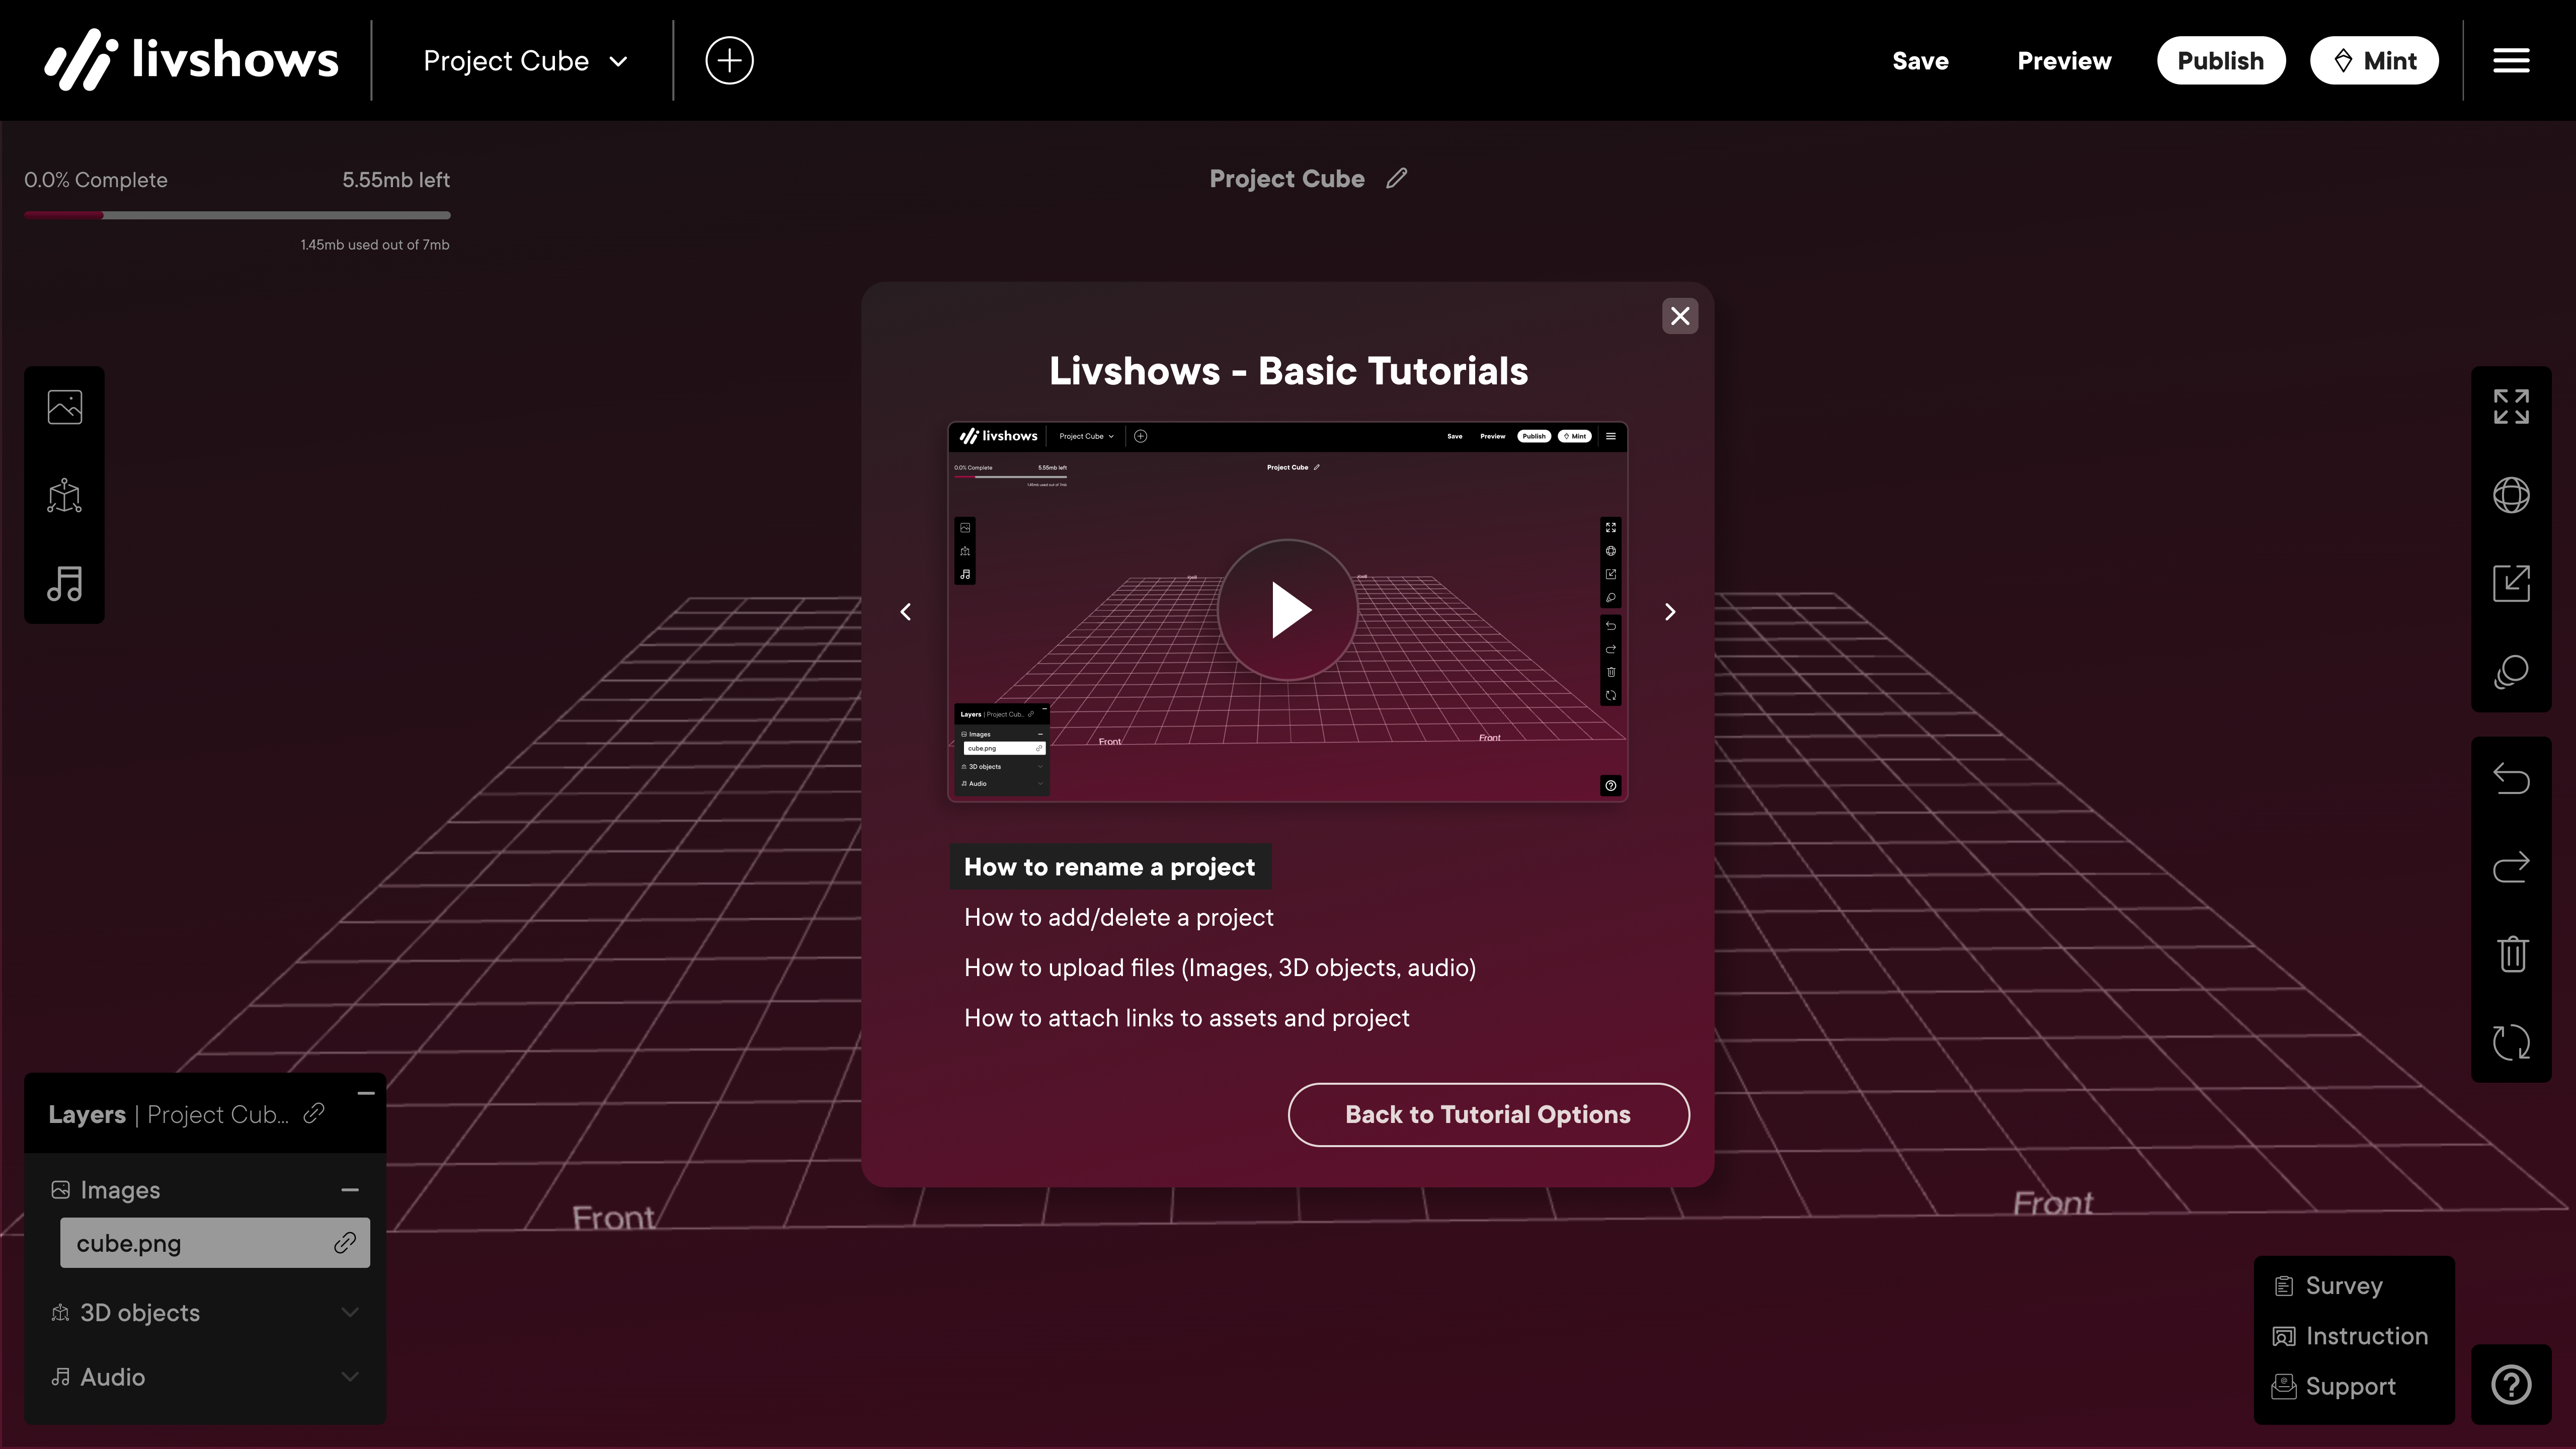Click the link icon beside Layers title
The width and height of the screenshot is (2576, 1449).
(314, 1114)
